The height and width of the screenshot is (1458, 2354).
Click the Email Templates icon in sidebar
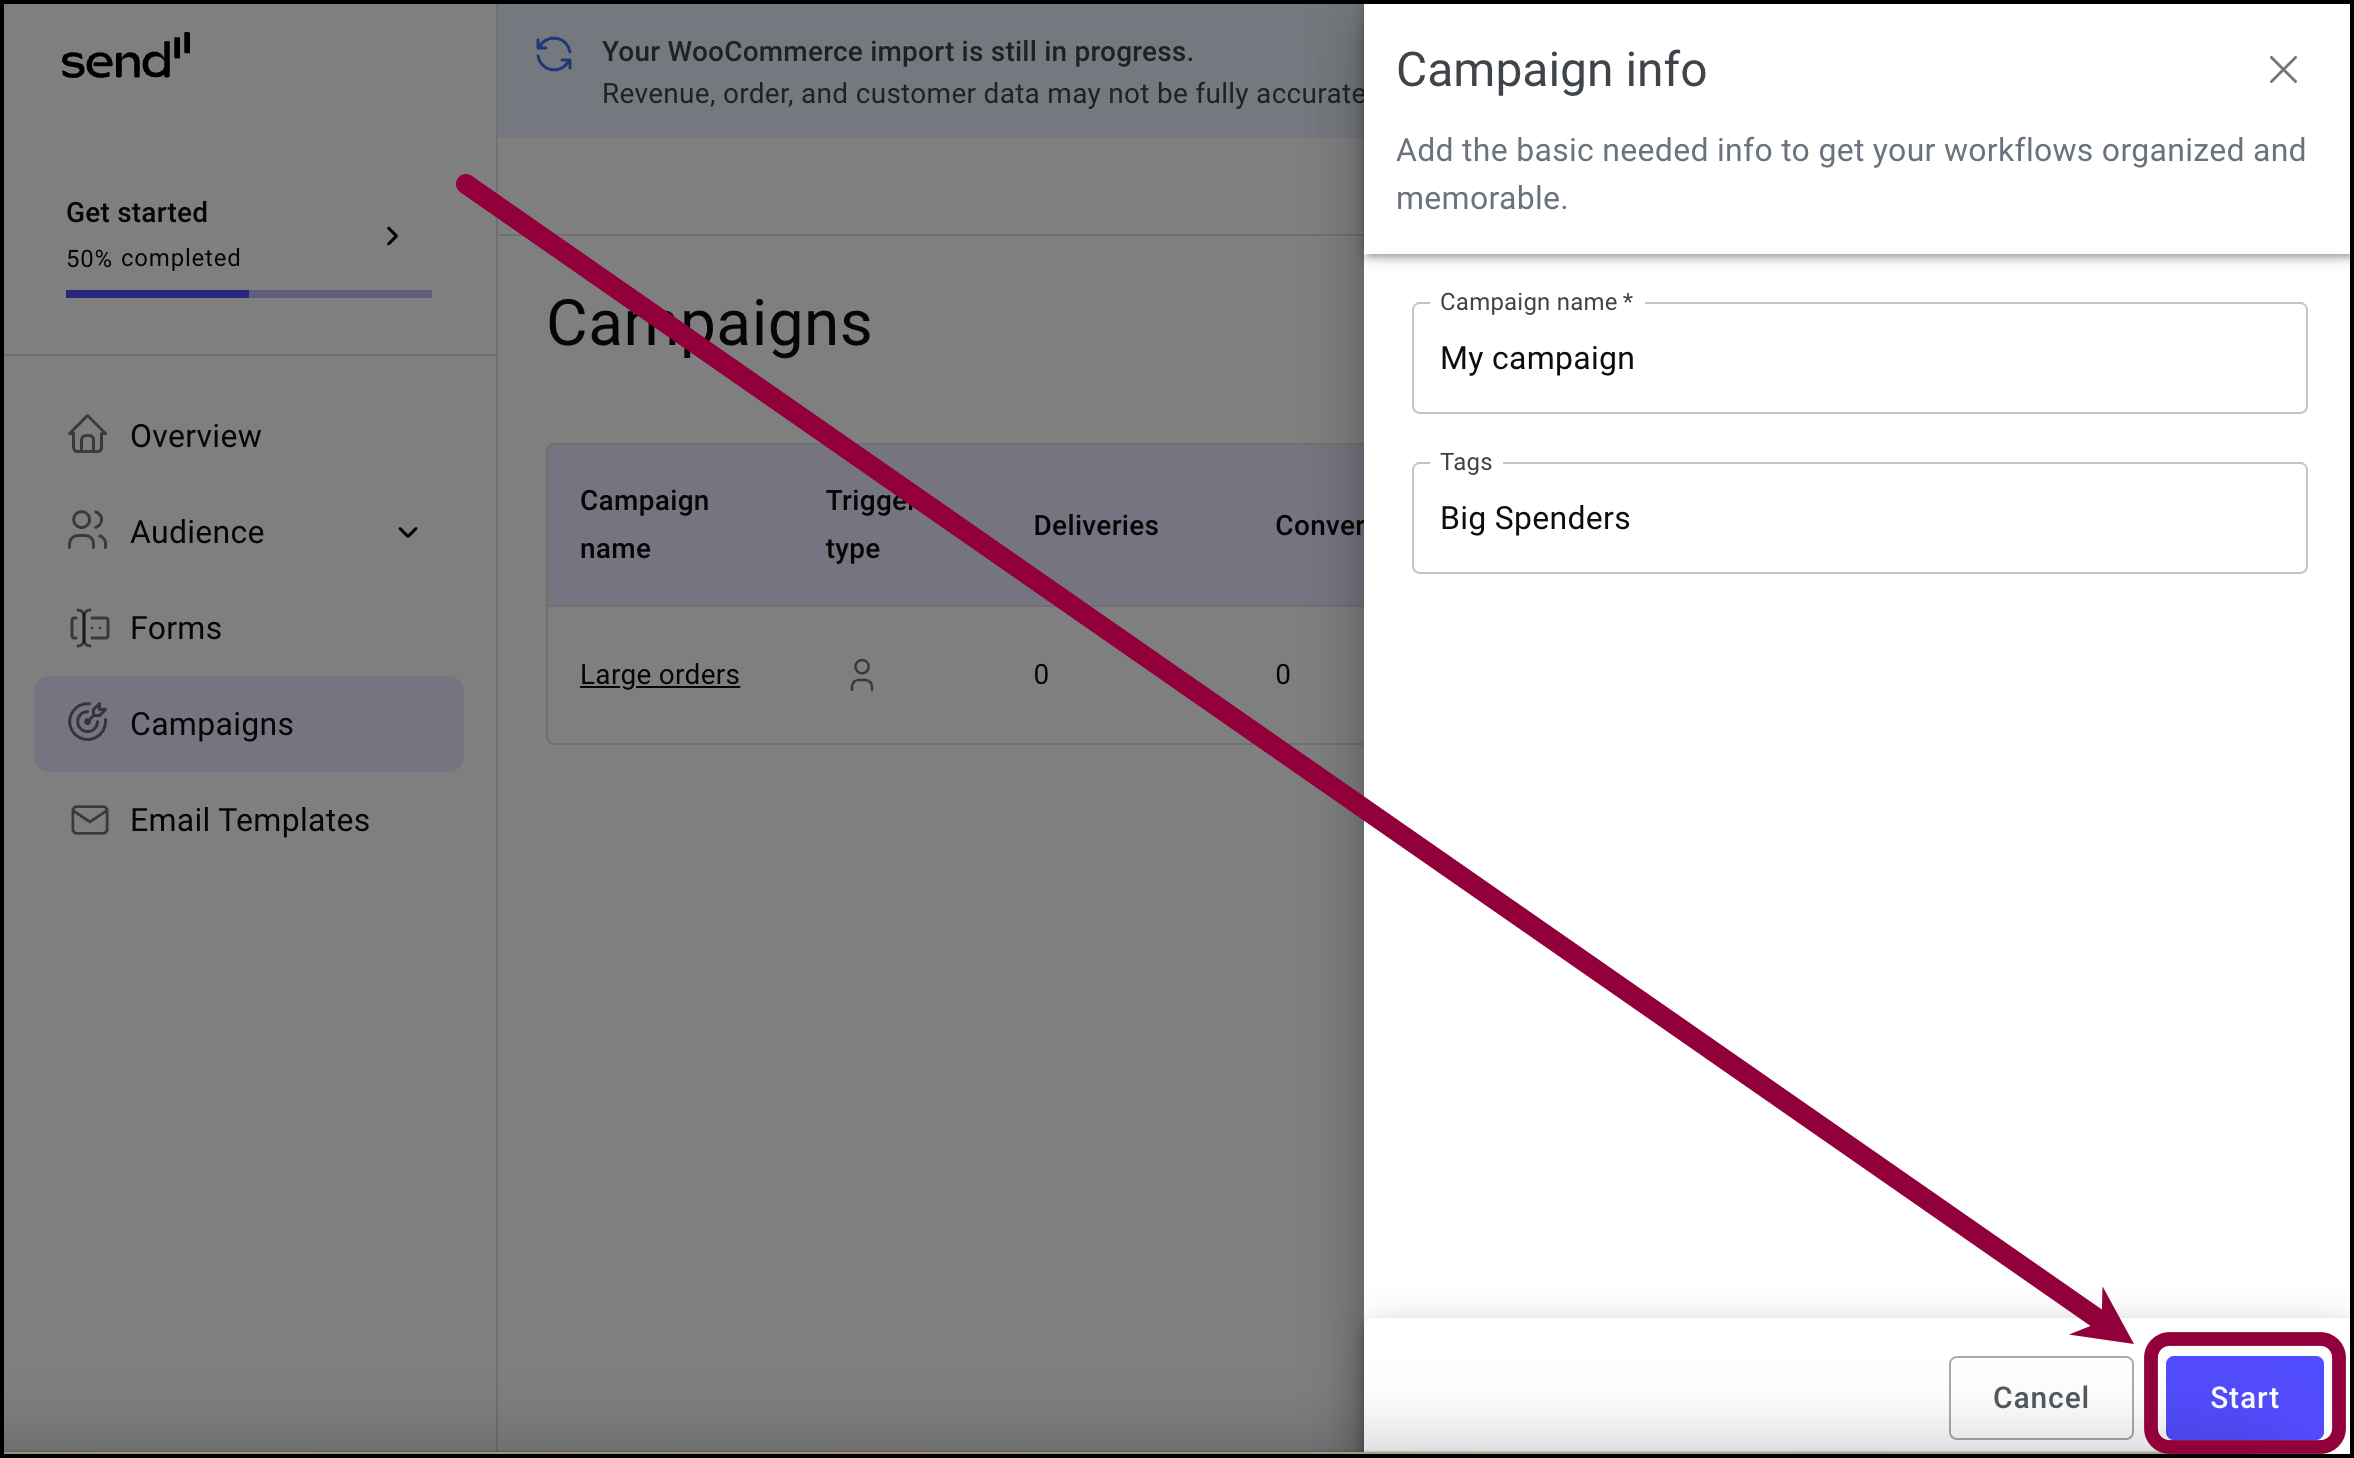point(89,821)
